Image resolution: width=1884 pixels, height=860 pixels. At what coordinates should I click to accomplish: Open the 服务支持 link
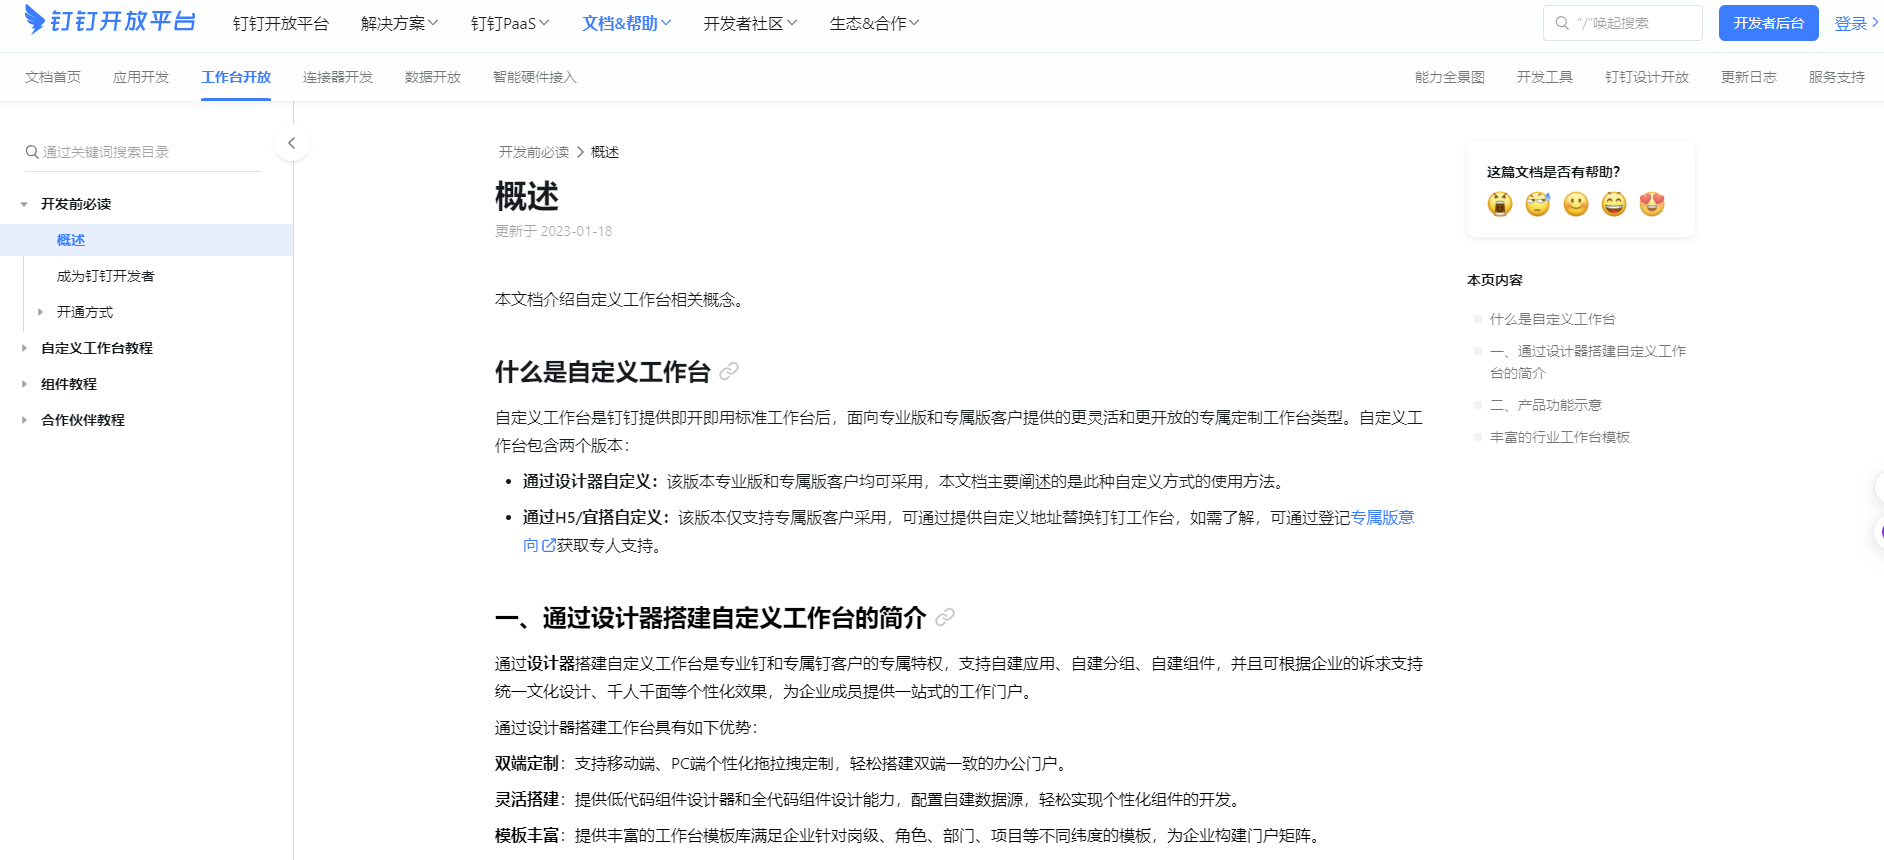tap(1837, 77)
